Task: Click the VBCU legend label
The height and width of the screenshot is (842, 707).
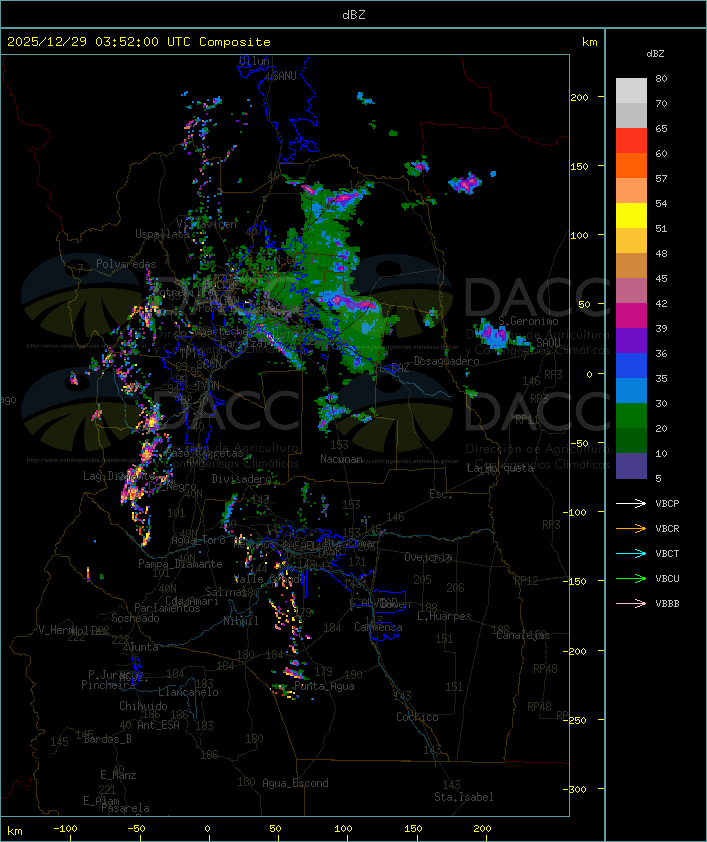Action: [667, 578]
